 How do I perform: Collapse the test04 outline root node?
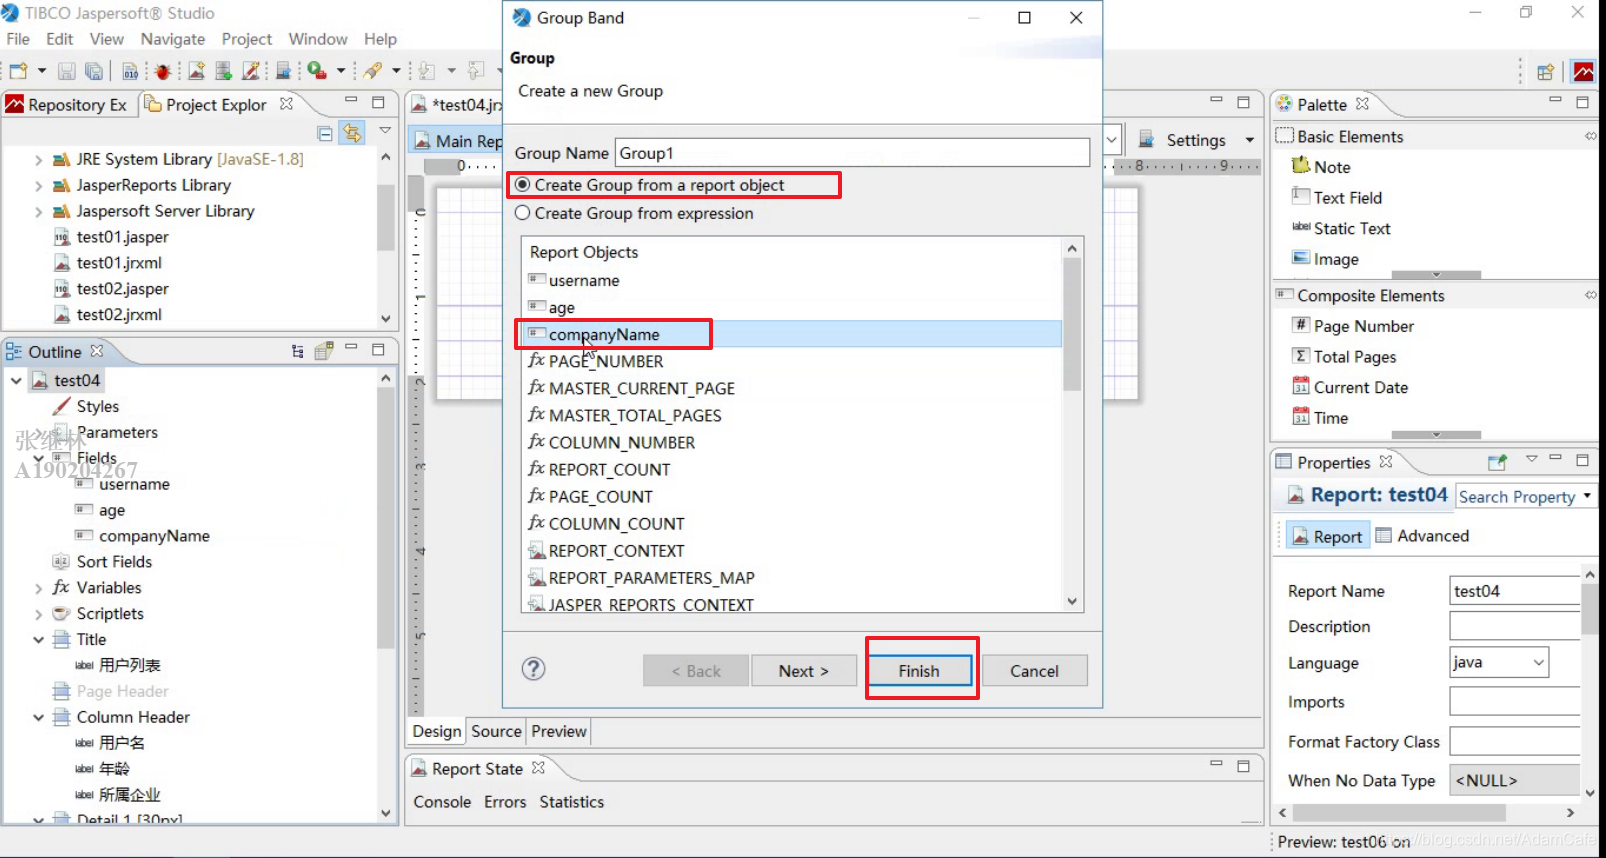pos(16,380)
